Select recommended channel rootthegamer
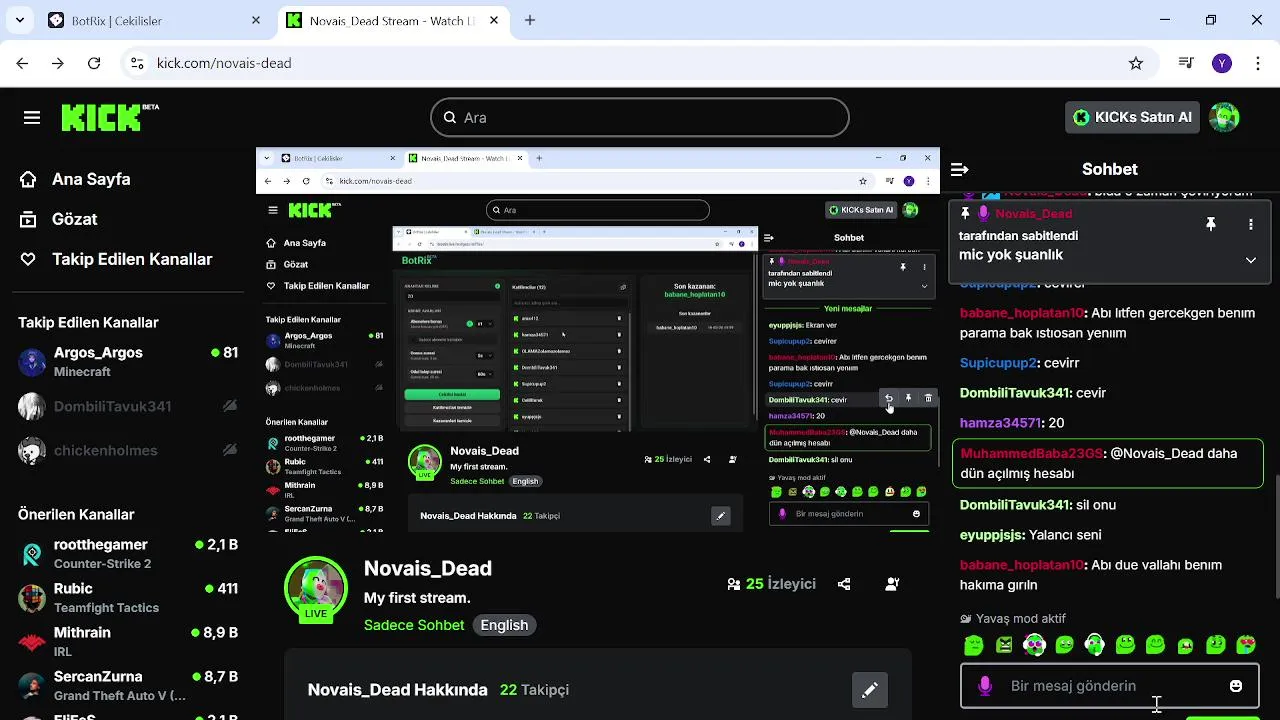The image size is (1280, 720). pyautogui.click(x=128, y=553)
